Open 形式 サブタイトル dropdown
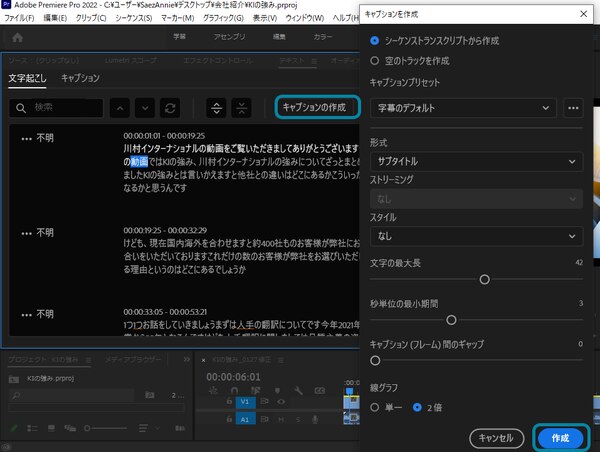This screenshot has height=452, width=600. point(475,160)
